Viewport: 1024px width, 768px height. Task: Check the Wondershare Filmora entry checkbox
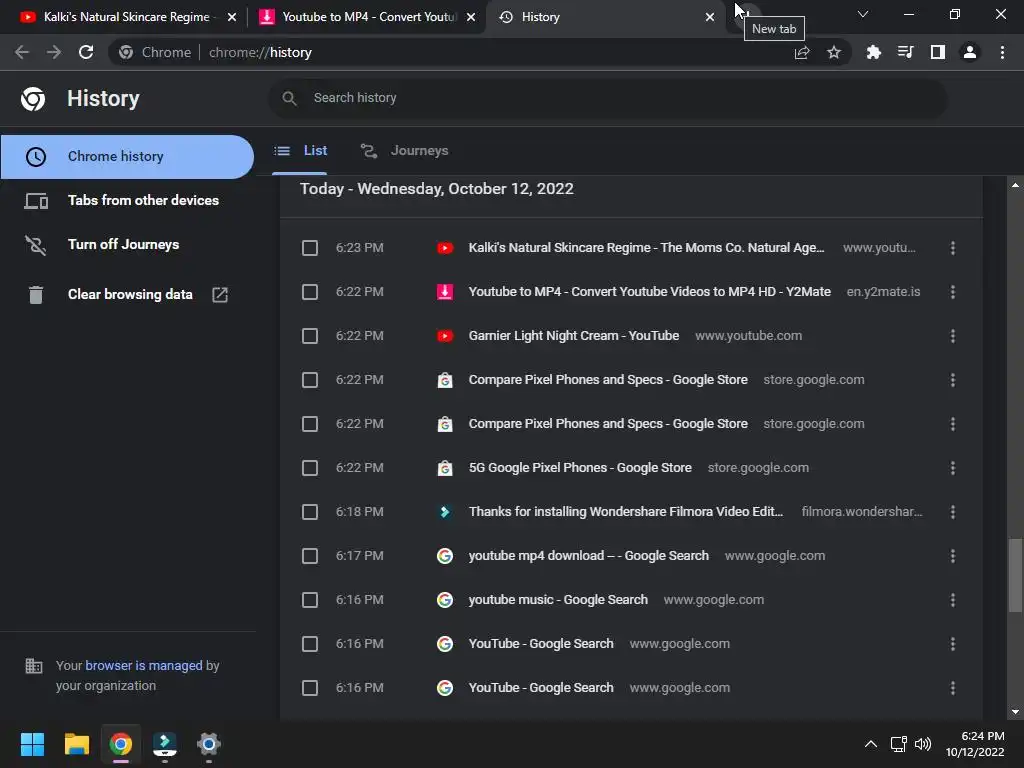click(310, 512)
